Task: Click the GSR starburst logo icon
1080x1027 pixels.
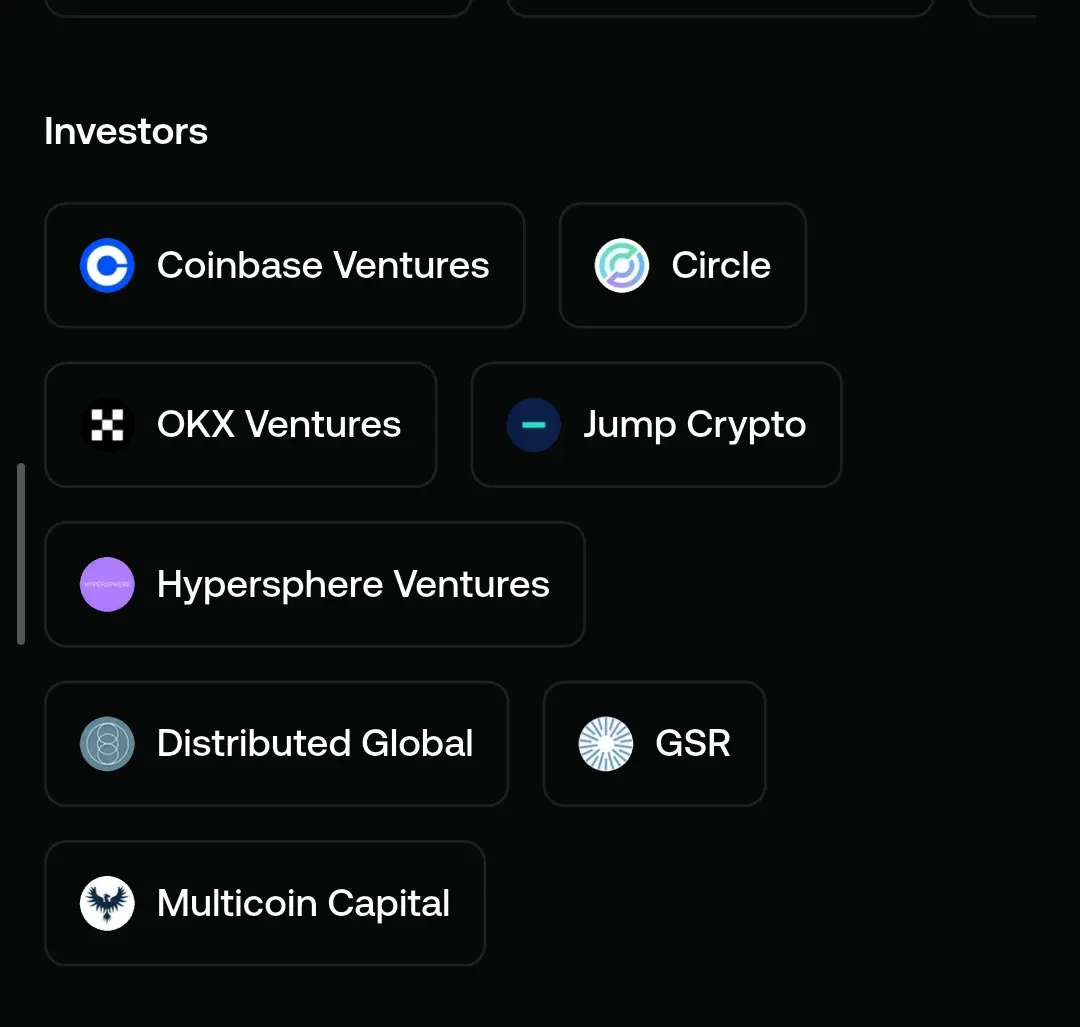Action: click(x=605, y=743)
